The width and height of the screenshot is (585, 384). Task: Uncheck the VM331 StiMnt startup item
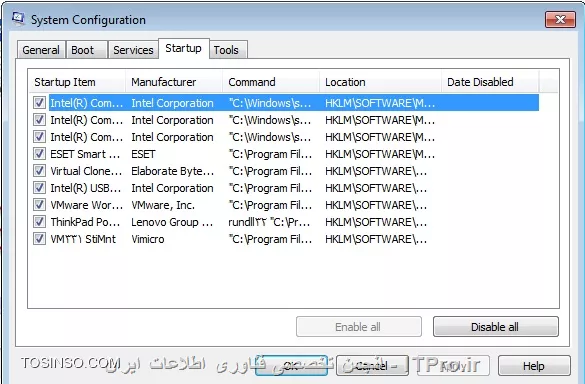[x=39, y=238]
